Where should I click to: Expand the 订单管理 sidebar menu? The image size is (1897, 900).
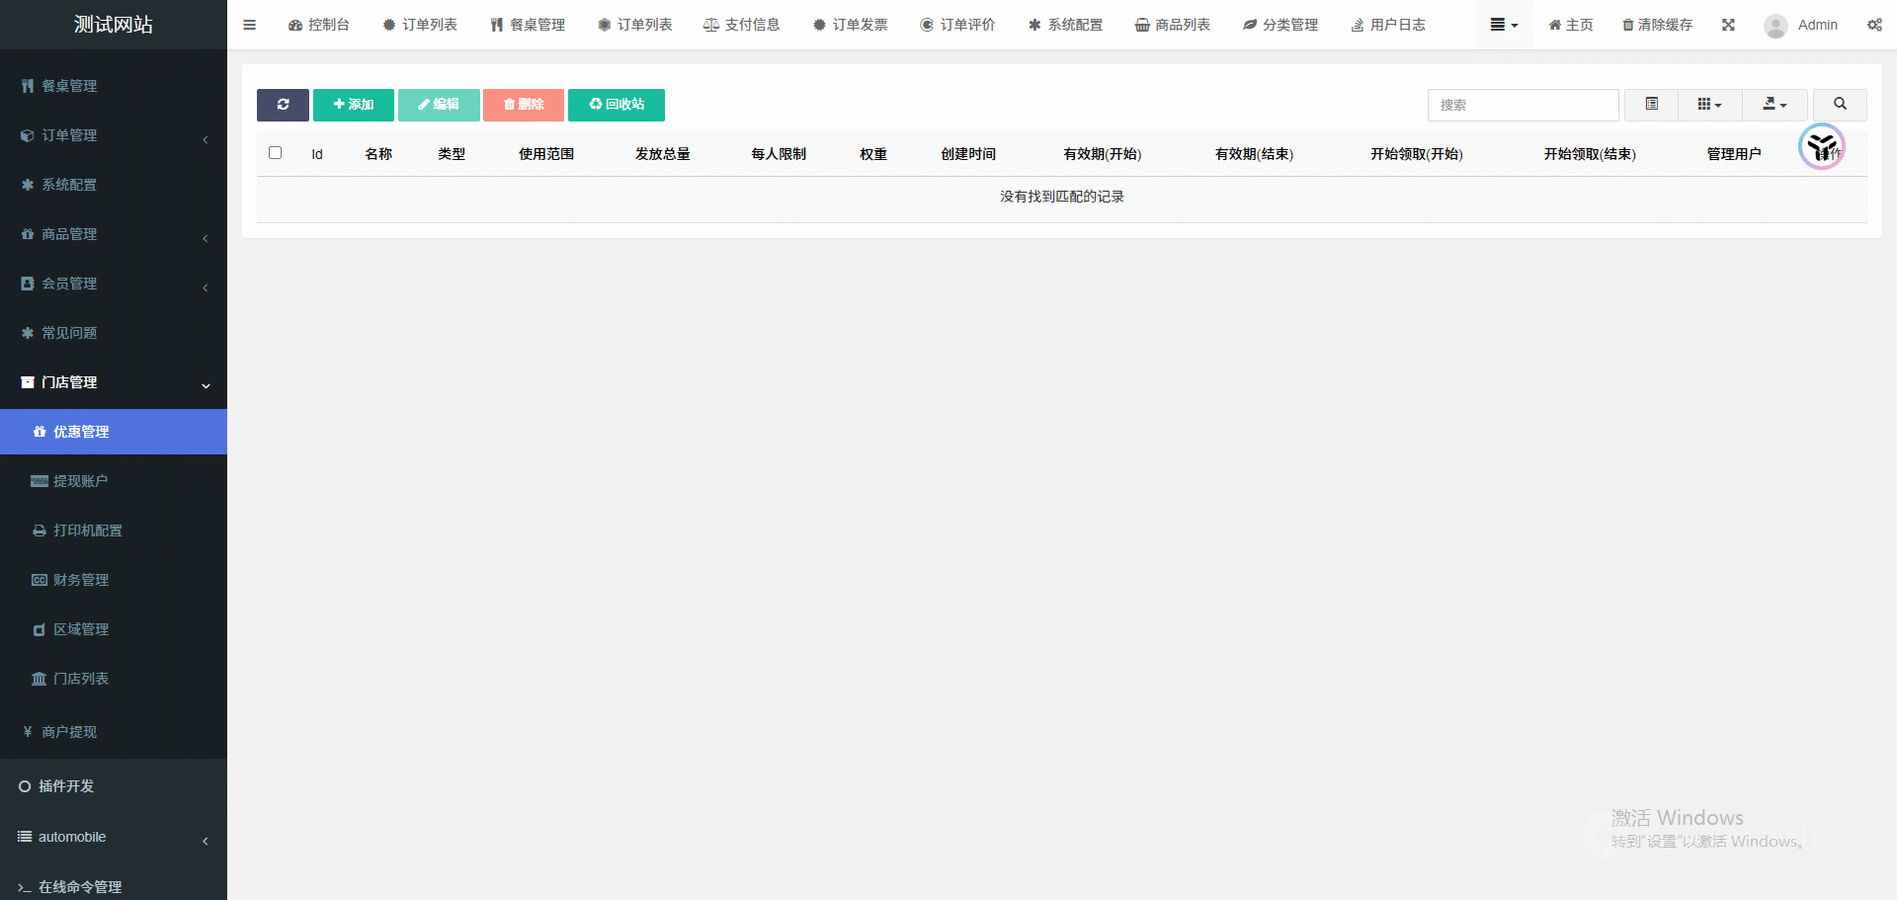pyautogui.click(x=113, y=135)
